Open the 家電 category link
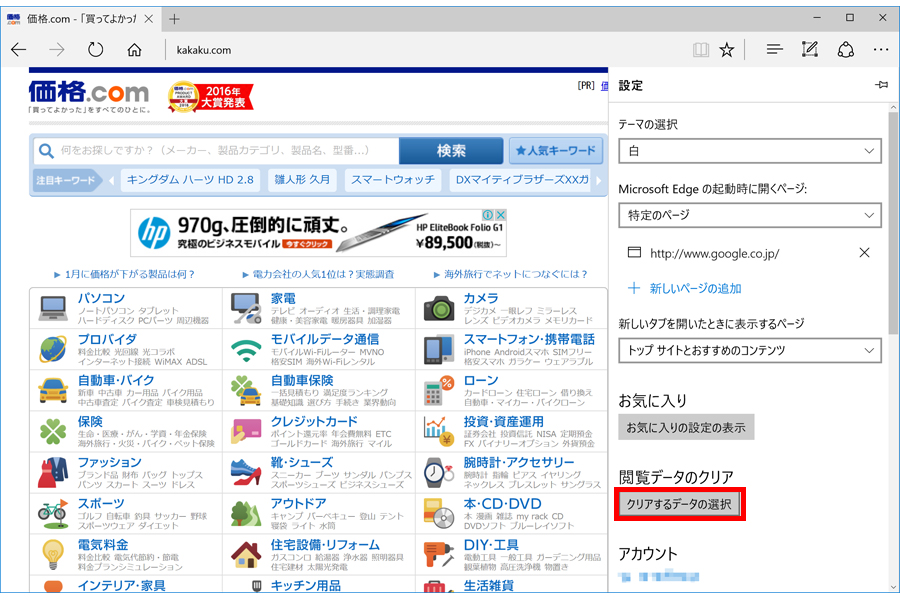900x600 pixels. click(x=283, y=299)
